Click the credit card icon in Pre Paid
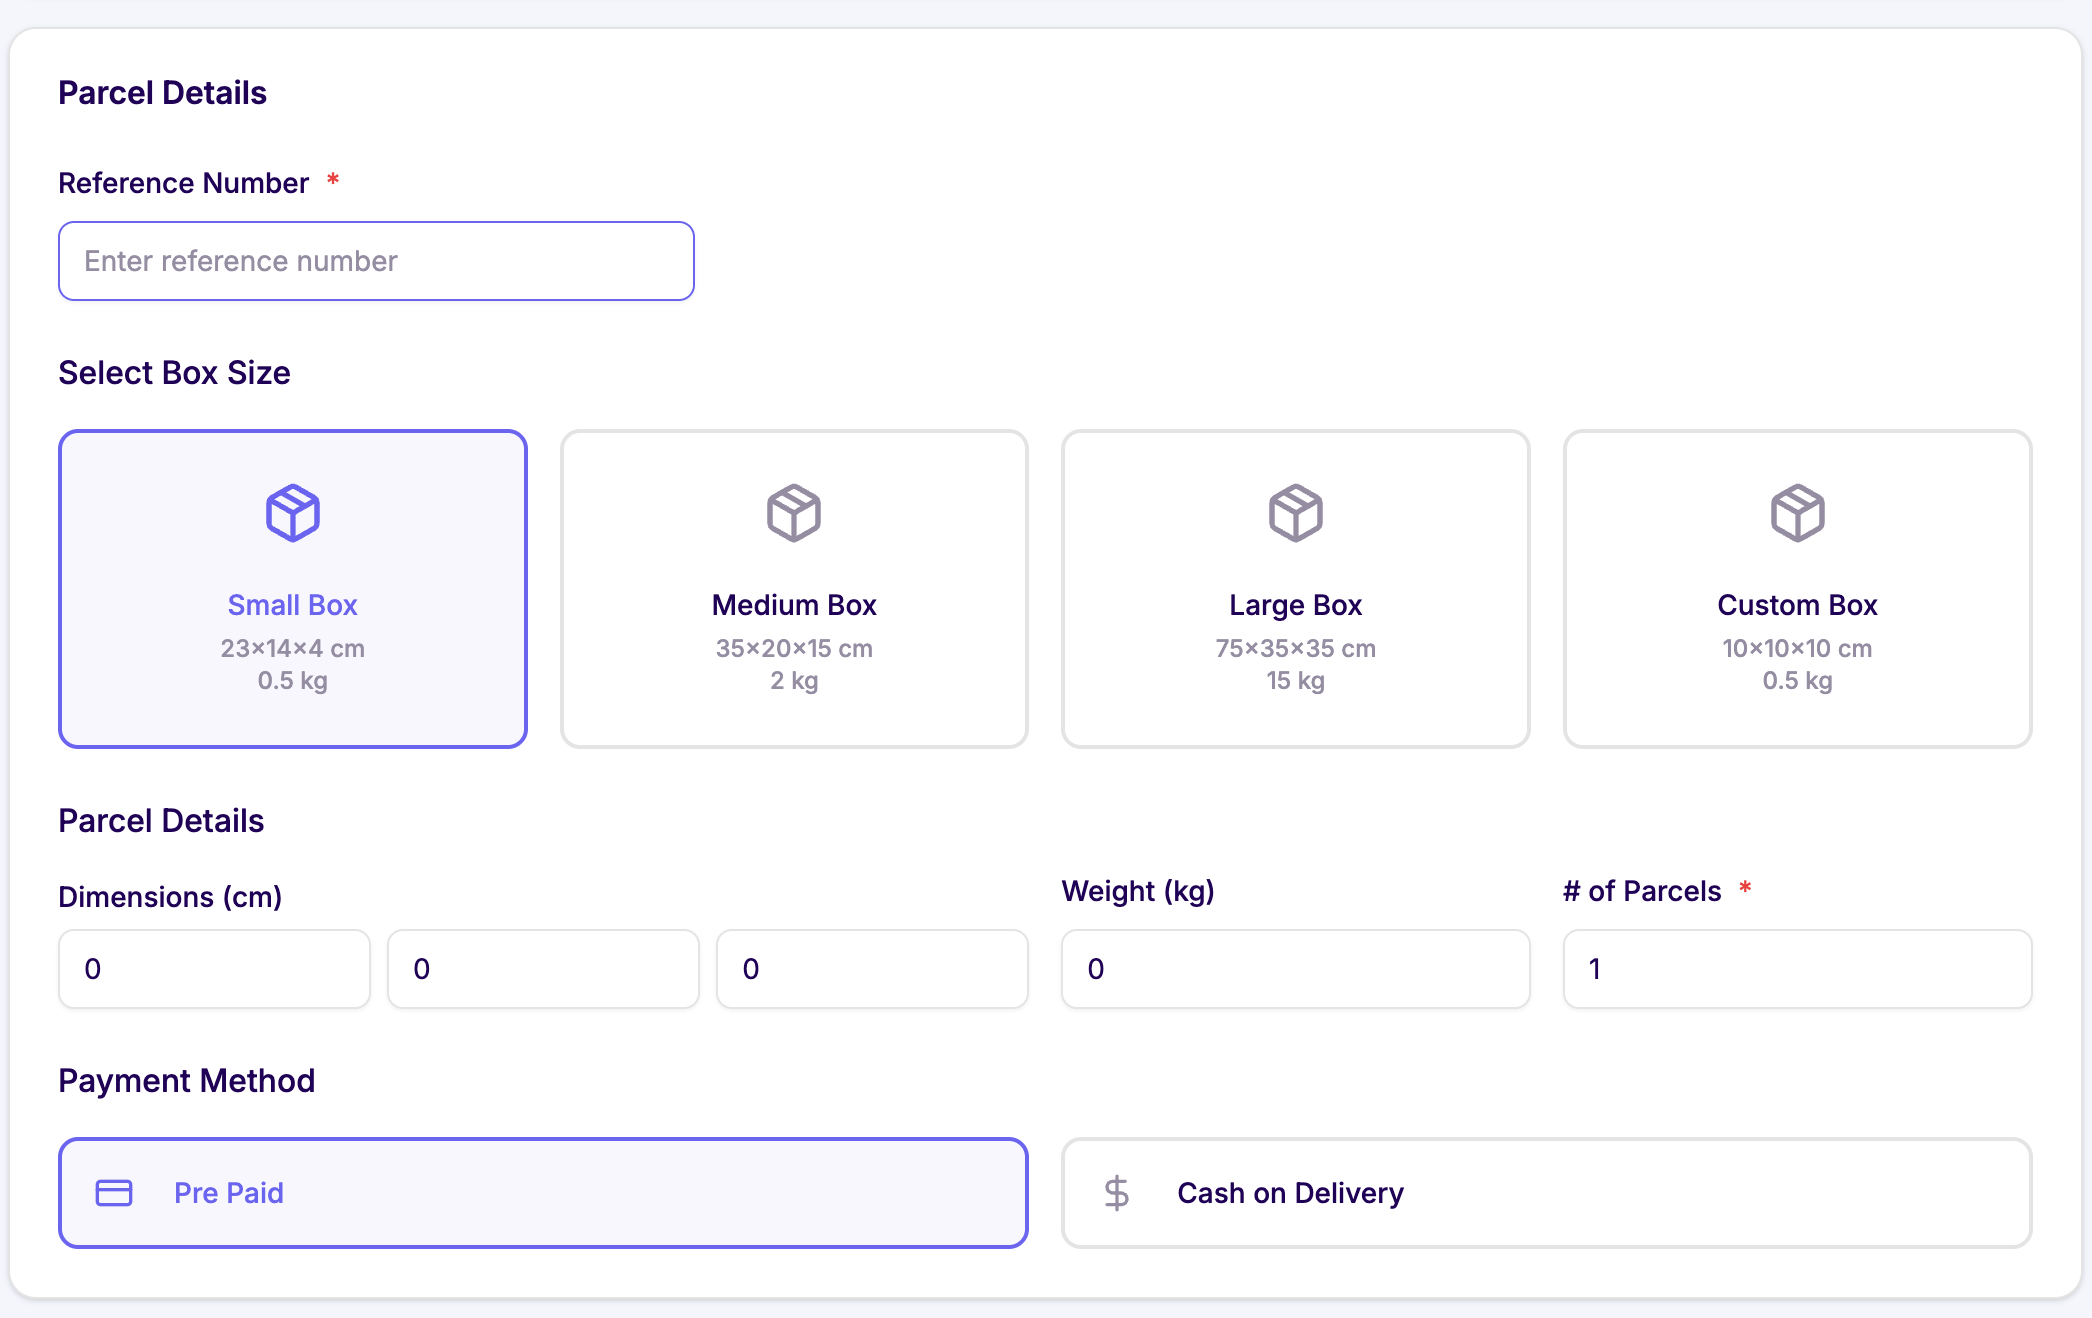Screen dimensions: 2092x1318 click(x=114, y=1193)
